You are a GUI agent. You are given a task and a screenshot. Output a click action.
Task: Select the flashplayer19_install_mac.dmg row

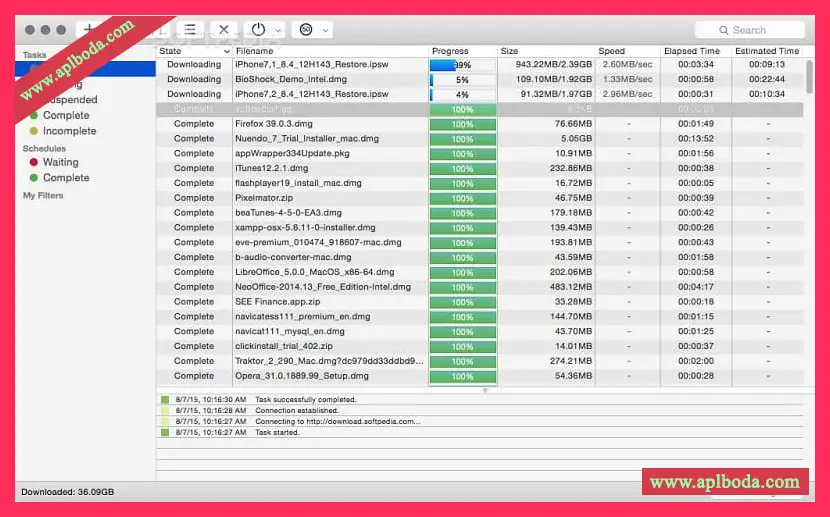[480, 183]
